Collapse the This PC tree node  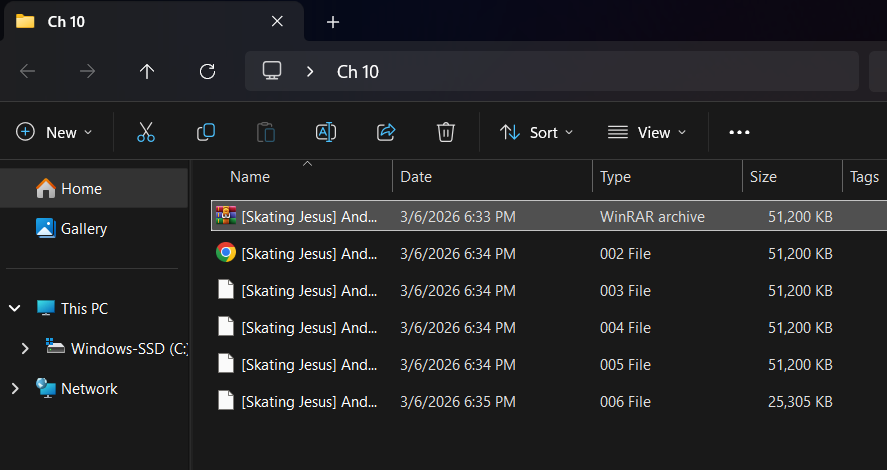click(x=15, y=308)
